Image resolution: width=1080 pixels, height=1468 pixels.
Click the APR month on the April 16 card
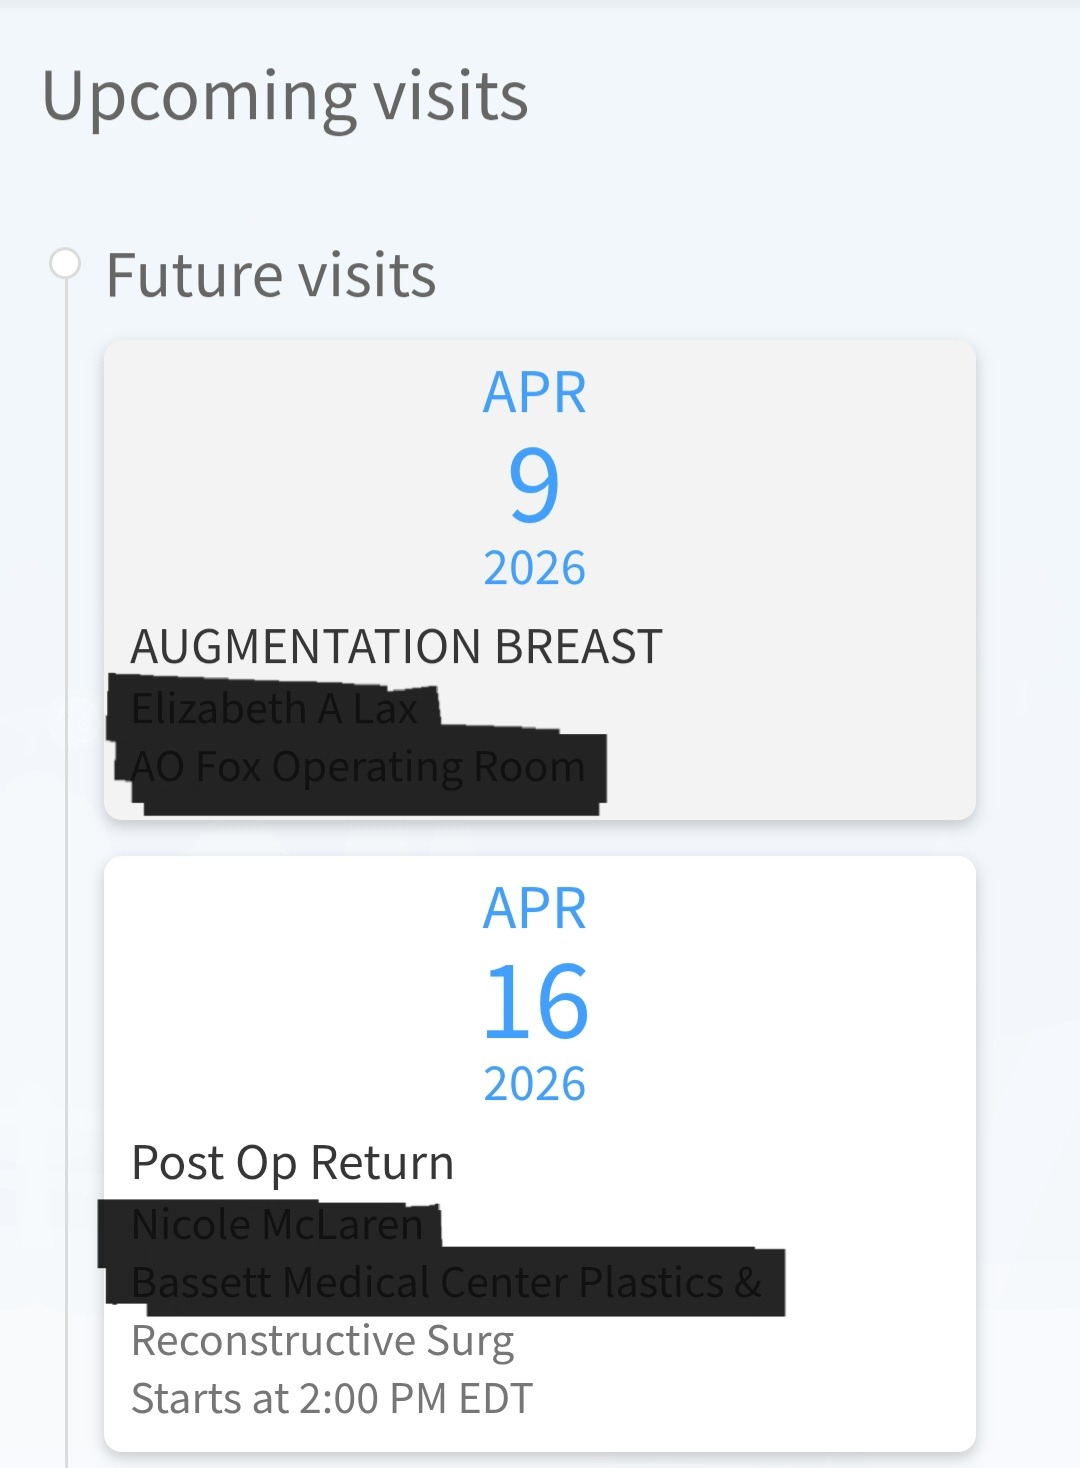click(x=535, y=909)
